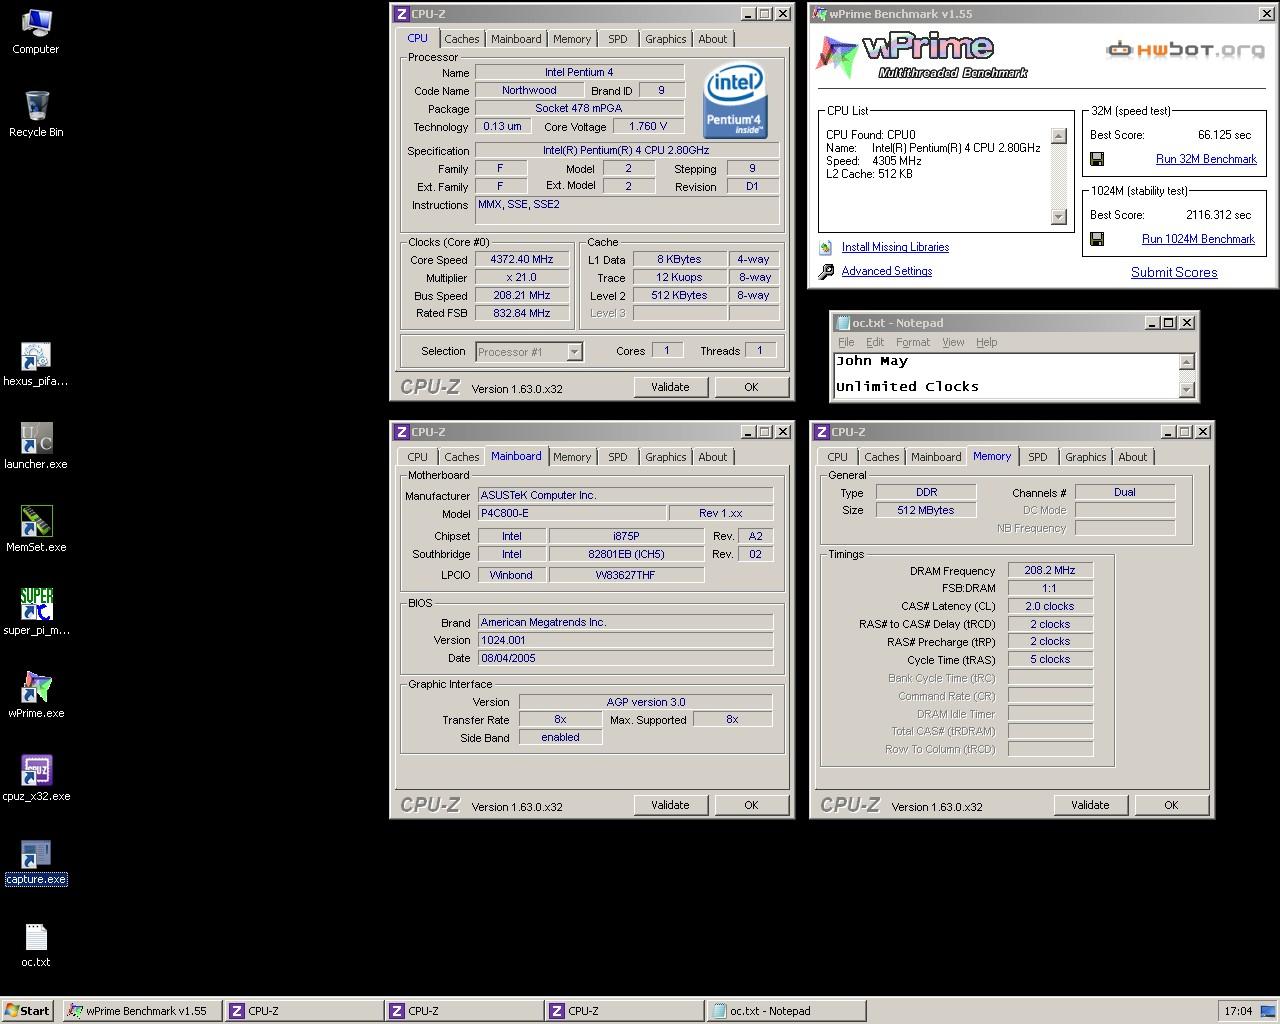Select the capture.exe desktop icon
The height and width of the screenshot is (1024, 1280).
pyautogui.click(x=36, y=862)
